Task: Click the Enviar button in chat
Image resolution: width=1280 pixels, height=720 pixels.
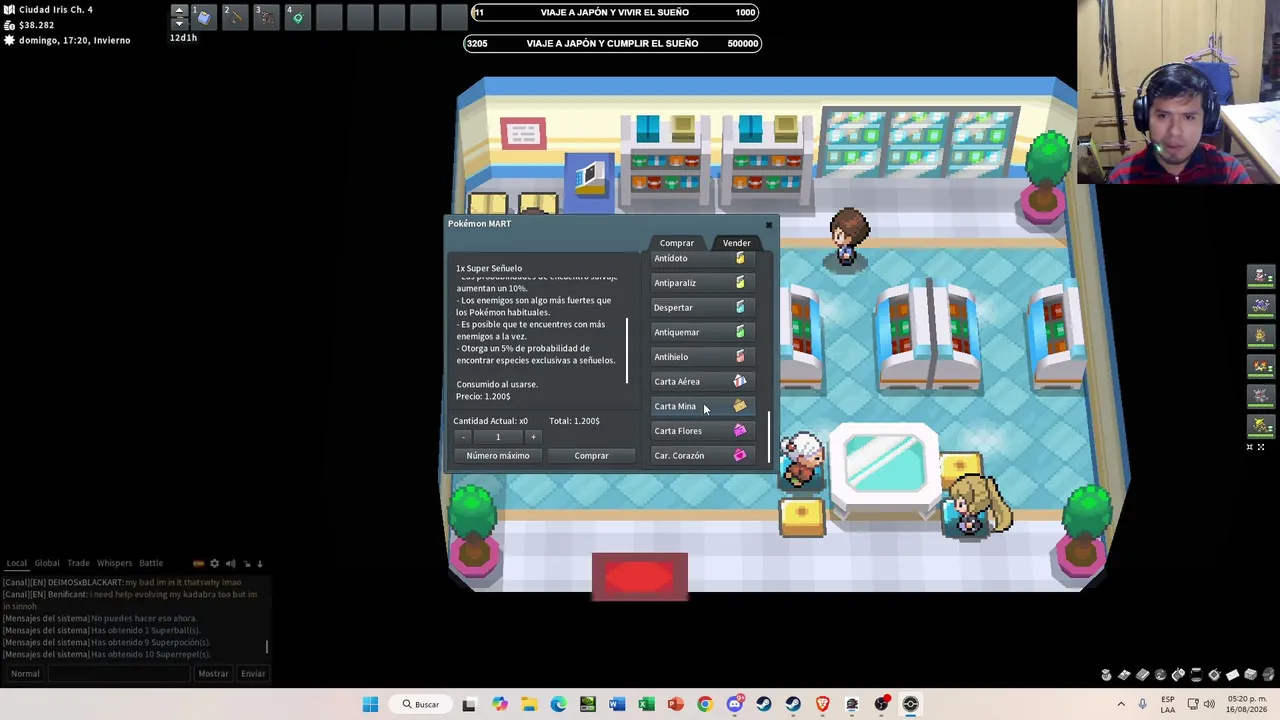Action: click(x=253, y=674)
